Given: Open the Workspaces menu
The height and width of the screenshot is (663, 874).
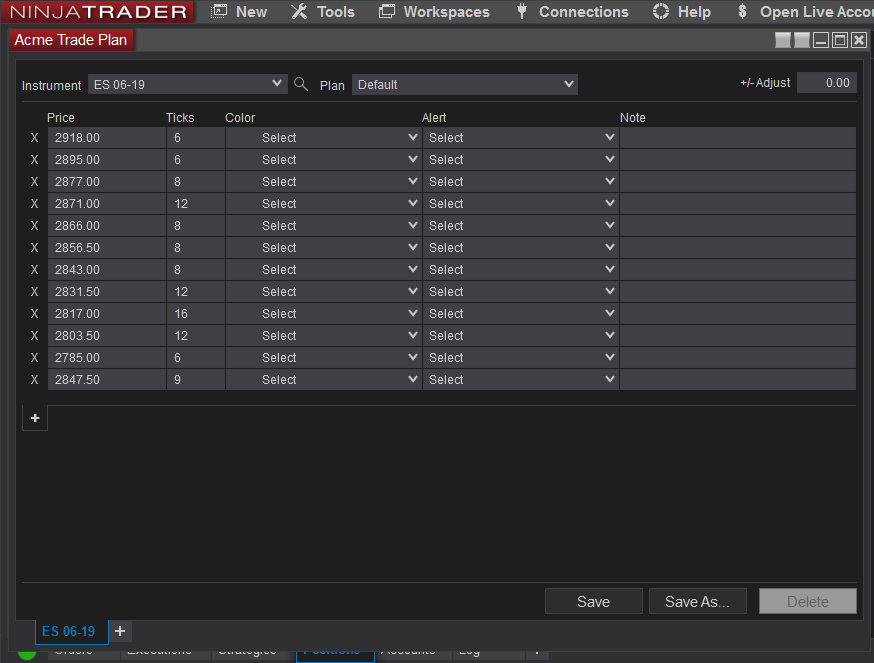Looking at the screenshot, I should pyautogui.click(x=434, y=12).
